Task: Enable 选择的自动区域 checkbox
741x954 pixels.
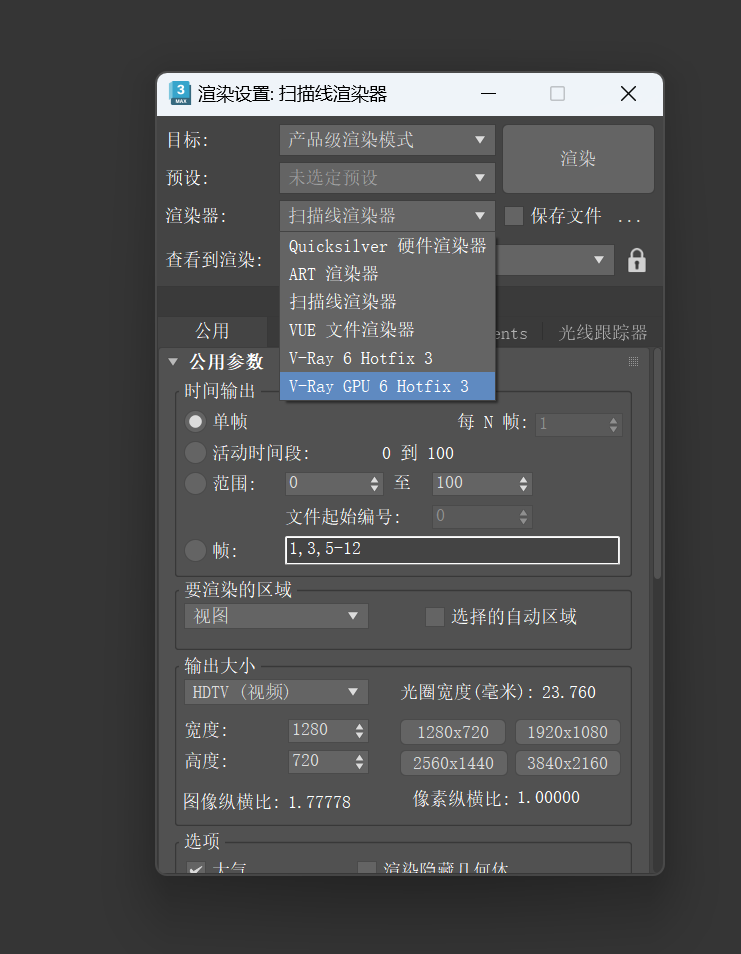Action: click(434, 616)
